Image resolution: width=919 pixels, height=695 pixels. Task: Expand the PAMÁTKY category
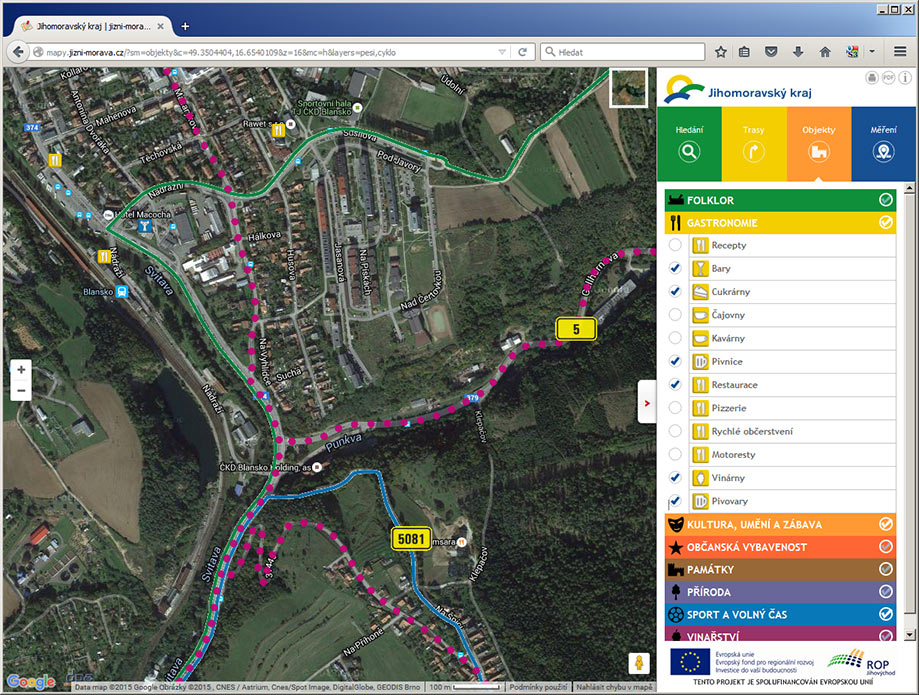coord(780,570)
